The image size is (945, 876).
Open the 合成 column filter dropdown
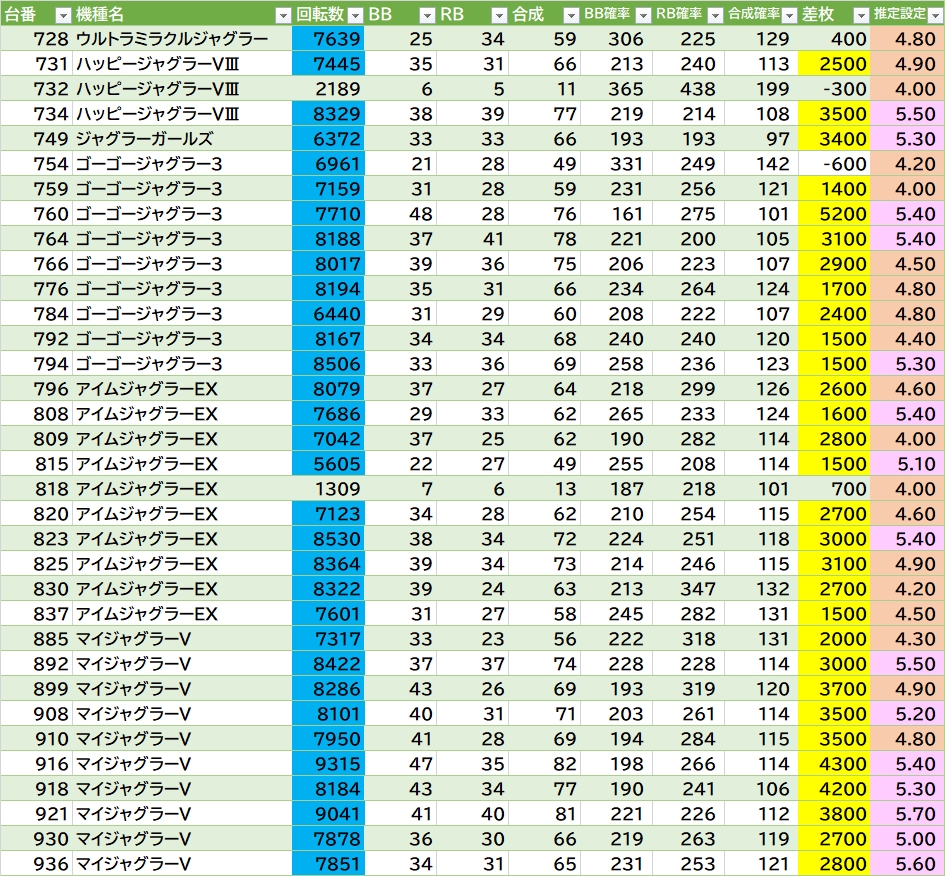coord(571,15)
